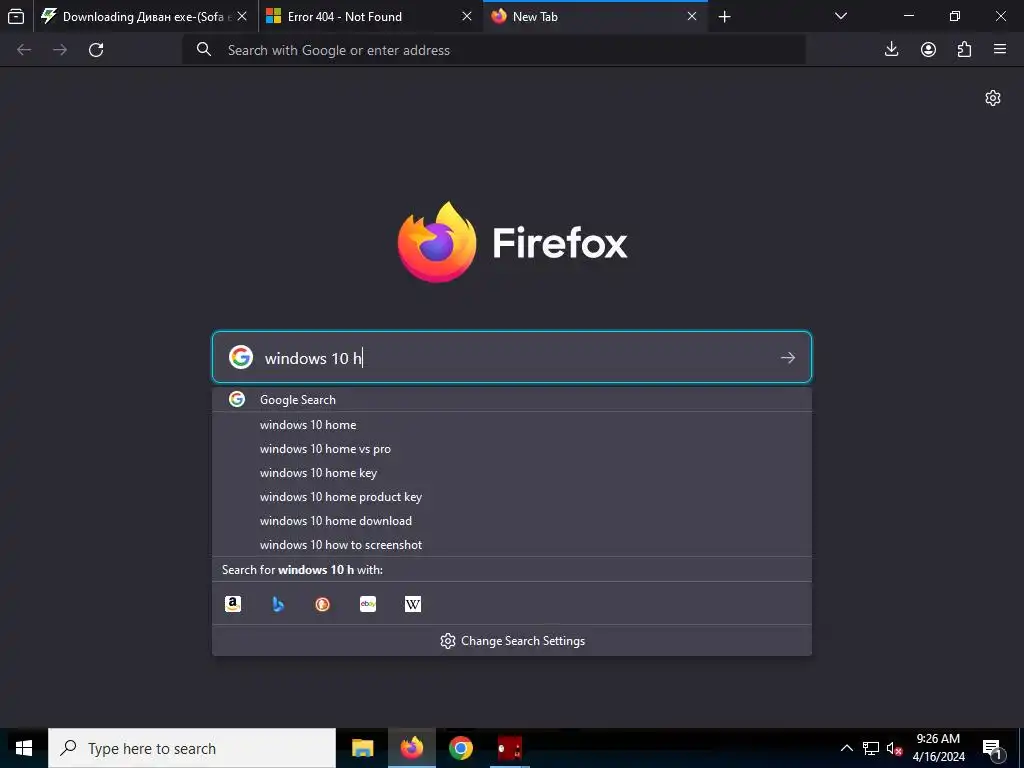Go forward with the forward arrow
This screenshot has height=768, width=1024.
(x=60, y=50)
